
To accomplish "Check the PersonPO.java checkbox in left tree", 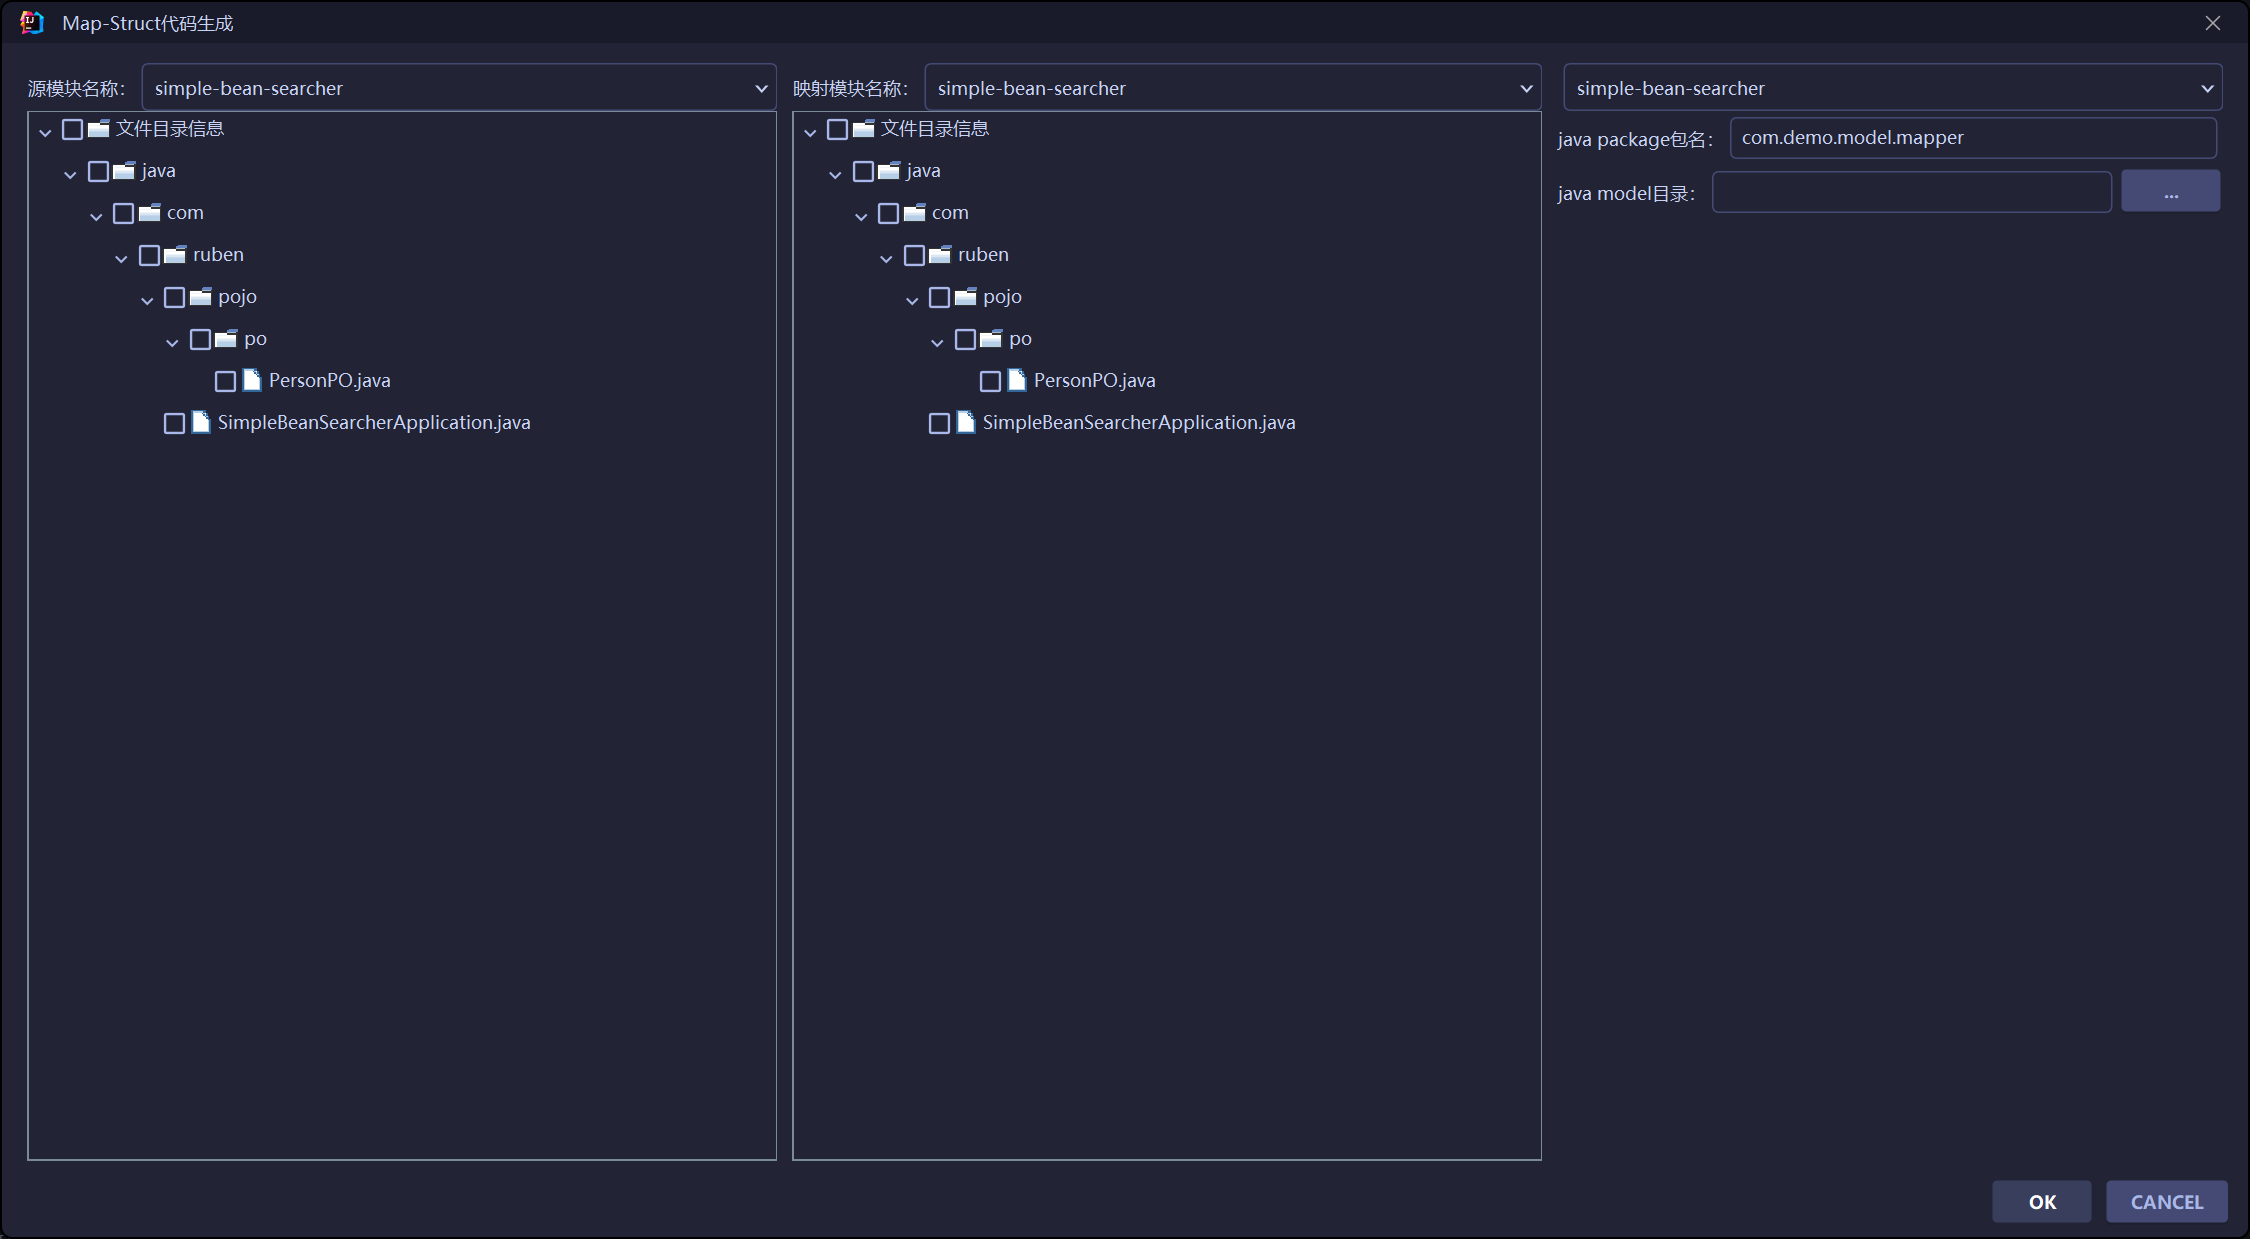I will tap(225, 381).
